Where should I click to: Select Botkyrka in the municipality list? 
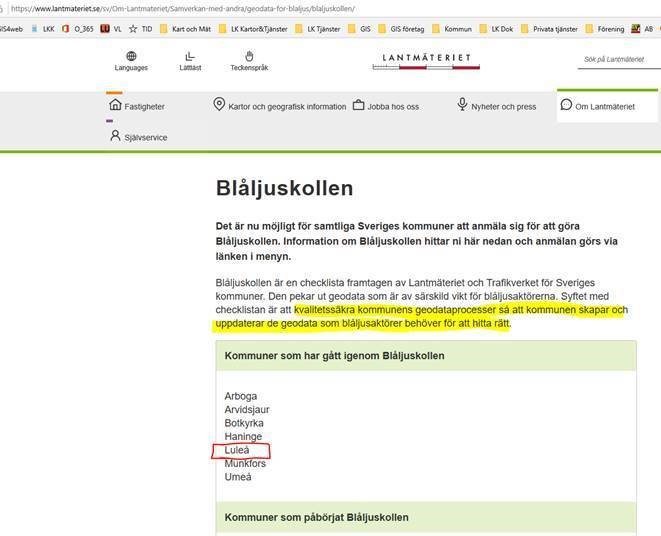[244, 423]
